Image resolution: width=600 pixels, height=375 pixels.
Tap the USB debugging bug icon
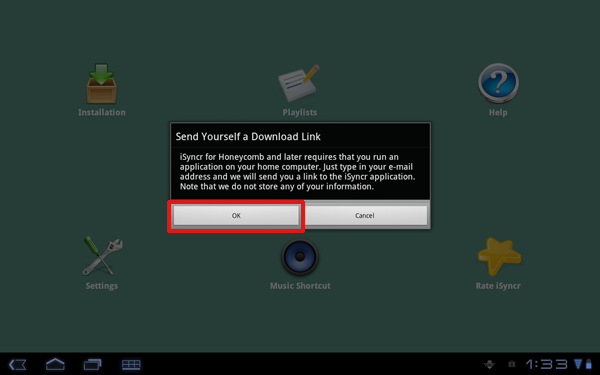489,364
